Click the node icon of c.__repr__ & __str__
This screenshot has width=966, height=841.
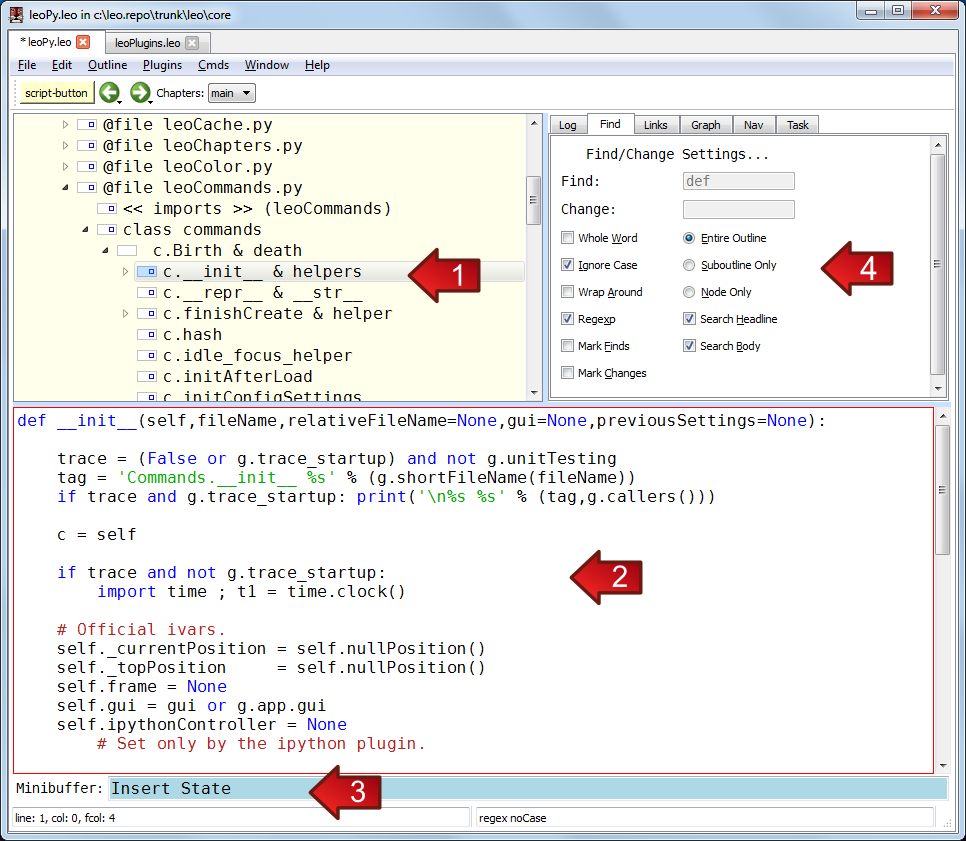[147, 292]
